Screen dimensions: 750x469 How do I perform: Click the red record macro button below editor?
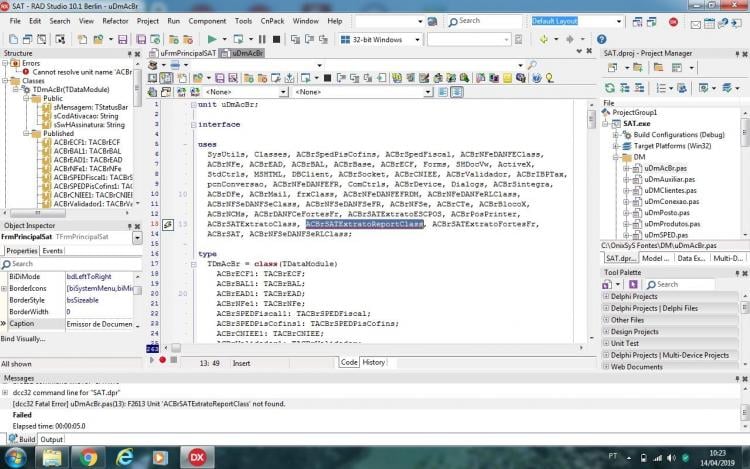pos(163,360)
